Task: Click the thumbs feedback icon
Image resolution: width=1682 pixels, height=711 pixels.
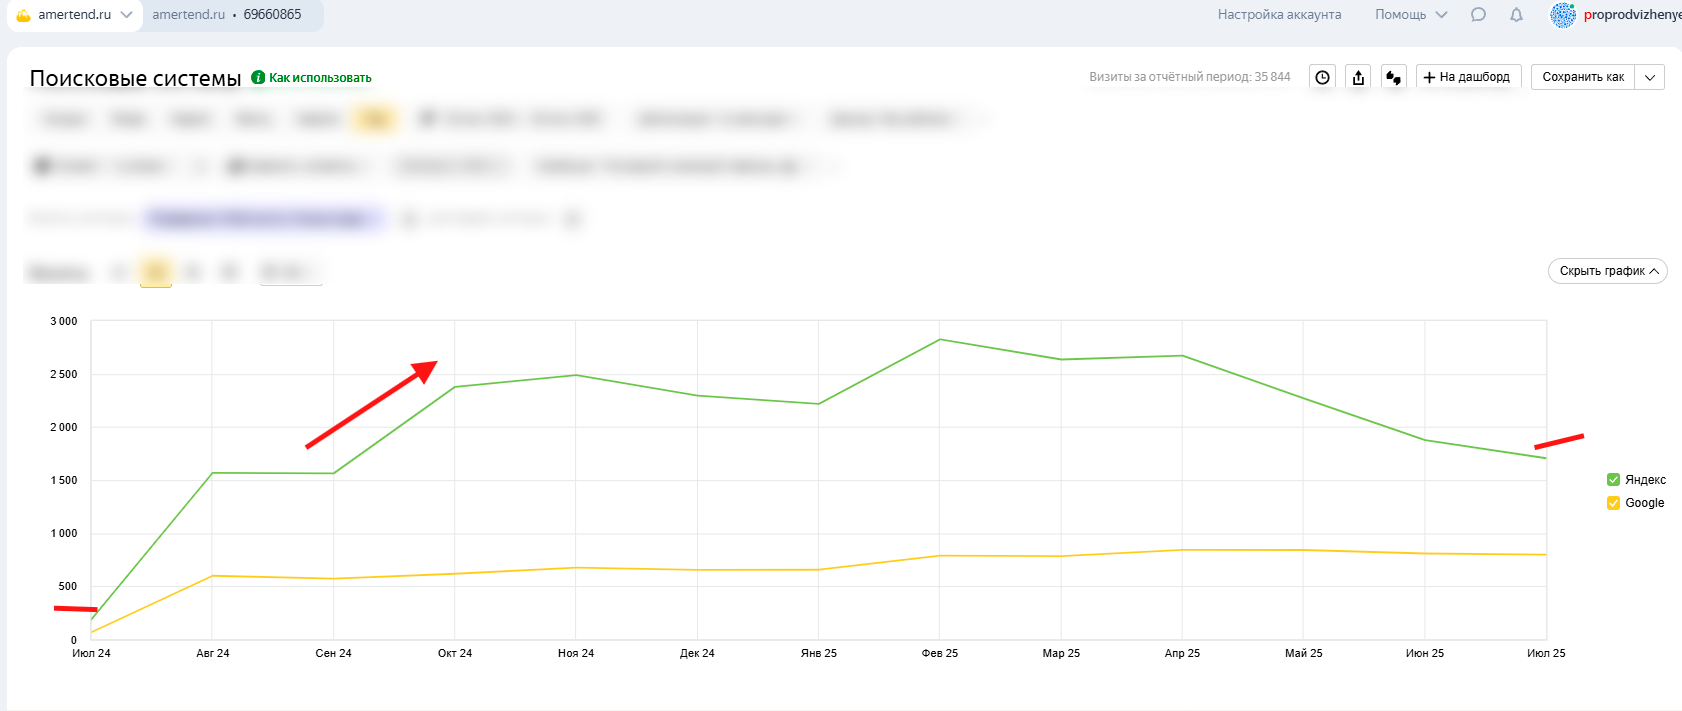Action: [1394, 77]
